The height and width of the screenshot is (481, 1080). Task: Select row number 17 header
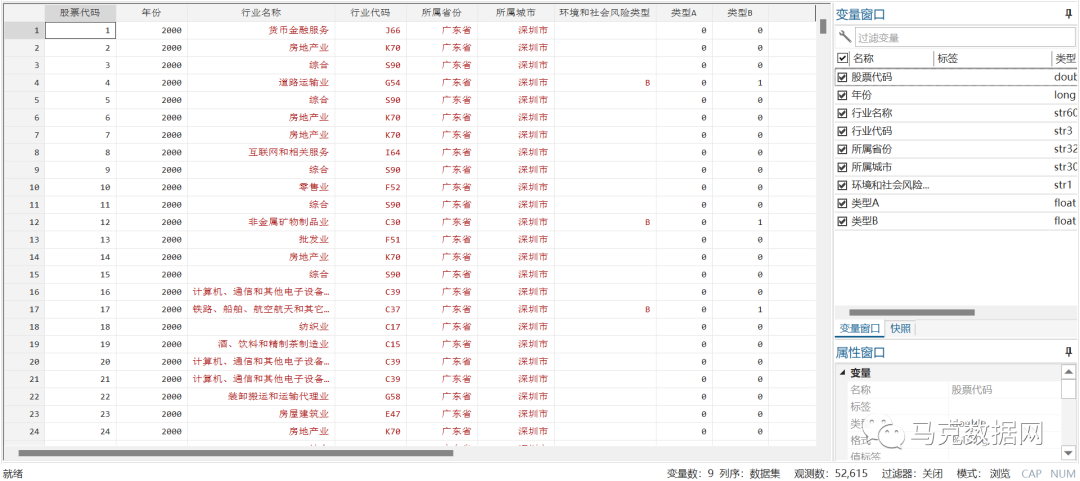[24, 309]
